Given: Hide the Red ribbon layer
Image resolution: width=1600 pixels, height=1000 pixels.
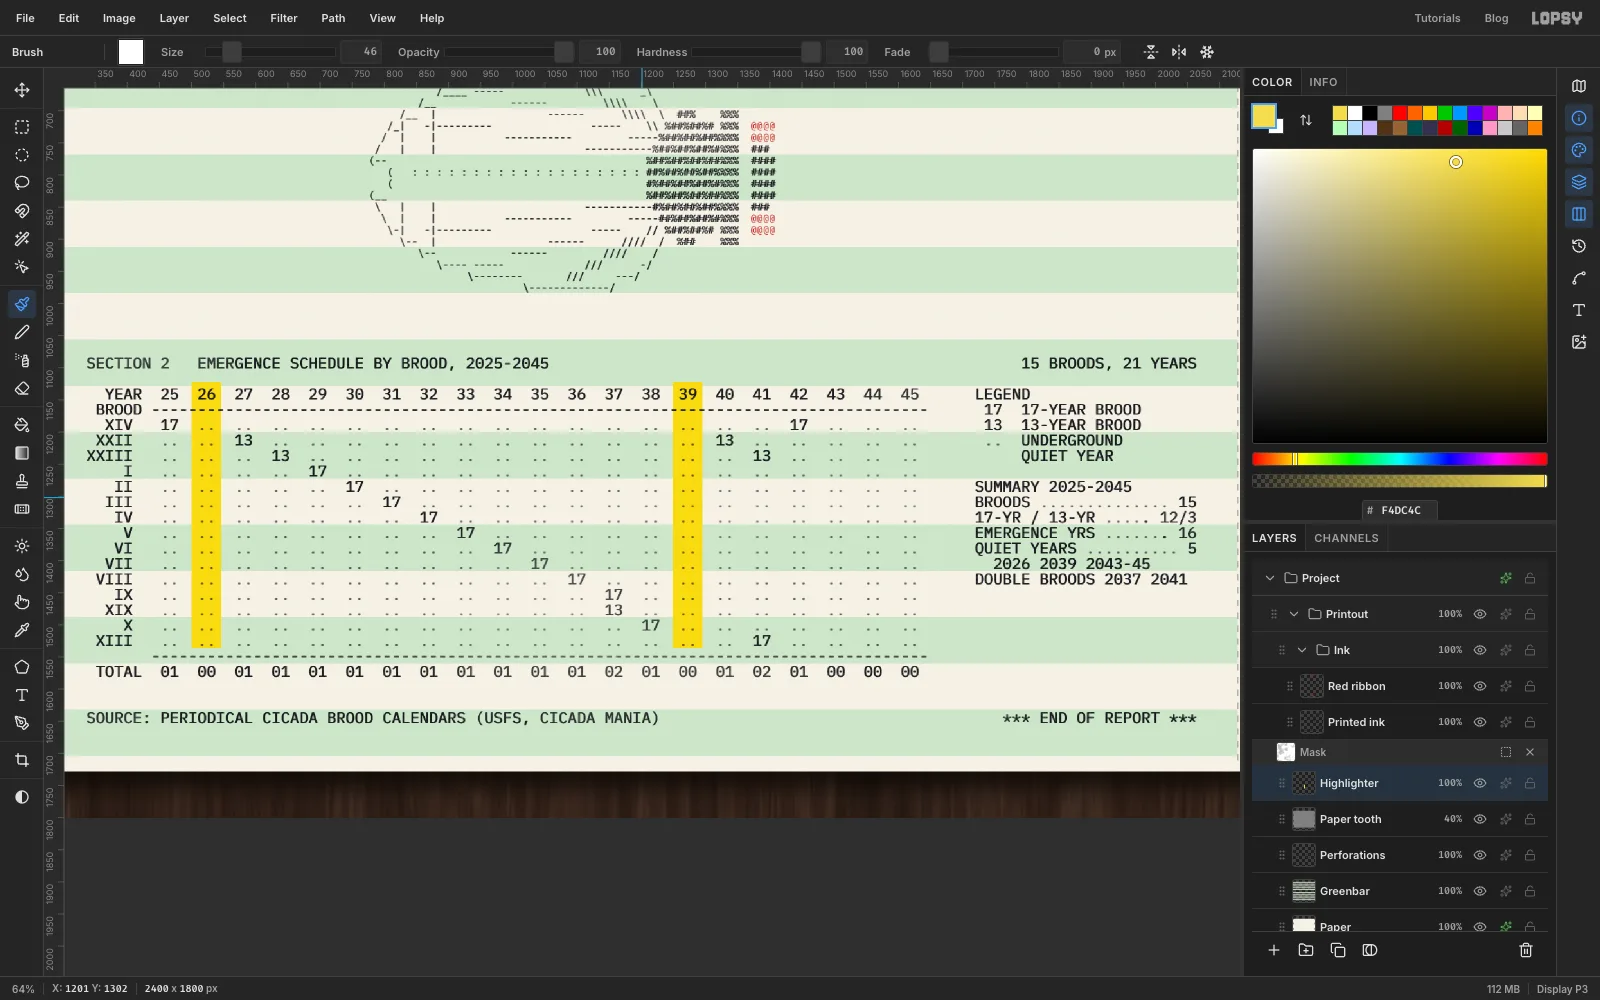Looking at the screenshot, I should coord(1480,686).
